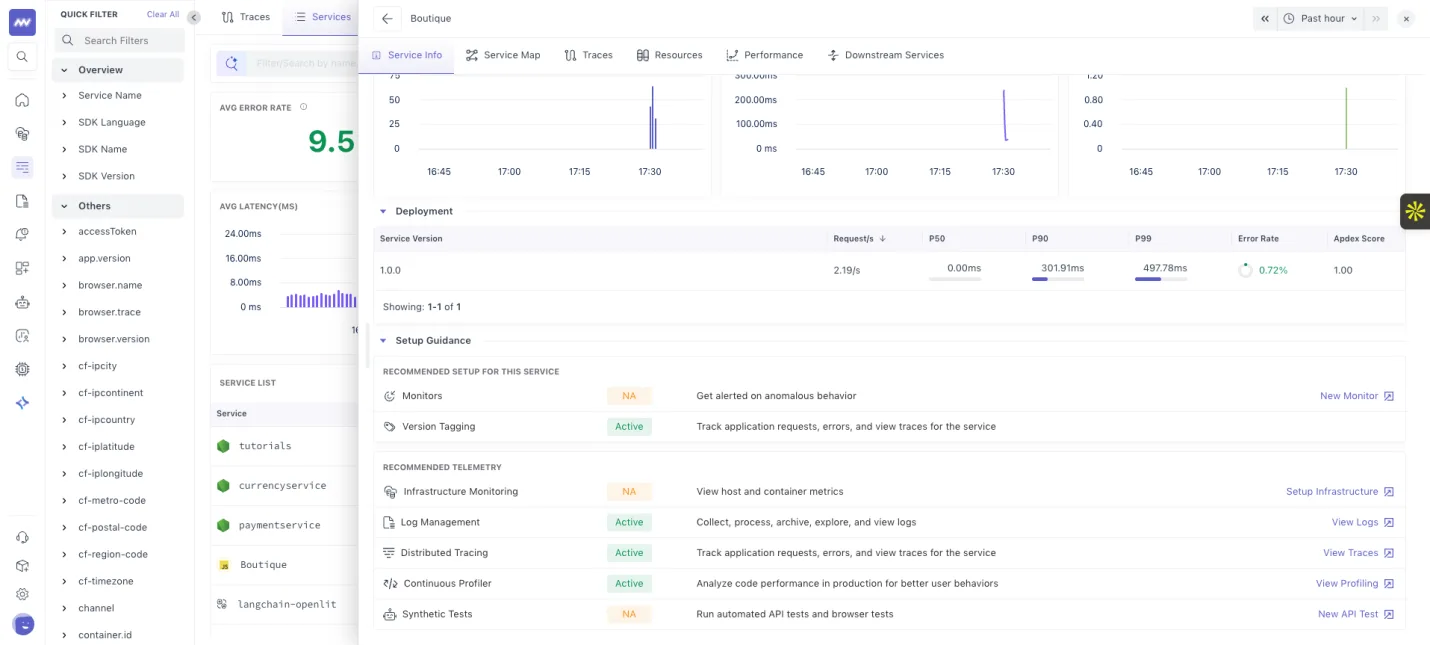The height and width of the screenshot is (645, 1430).
Task: Expand the container.id filter
Action: 64,635
